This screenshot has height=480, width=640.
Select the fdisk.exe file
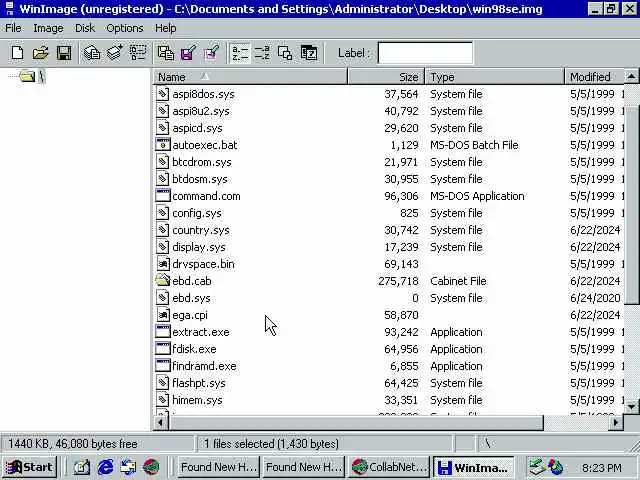pyautogui.click(x=194, y=349)
